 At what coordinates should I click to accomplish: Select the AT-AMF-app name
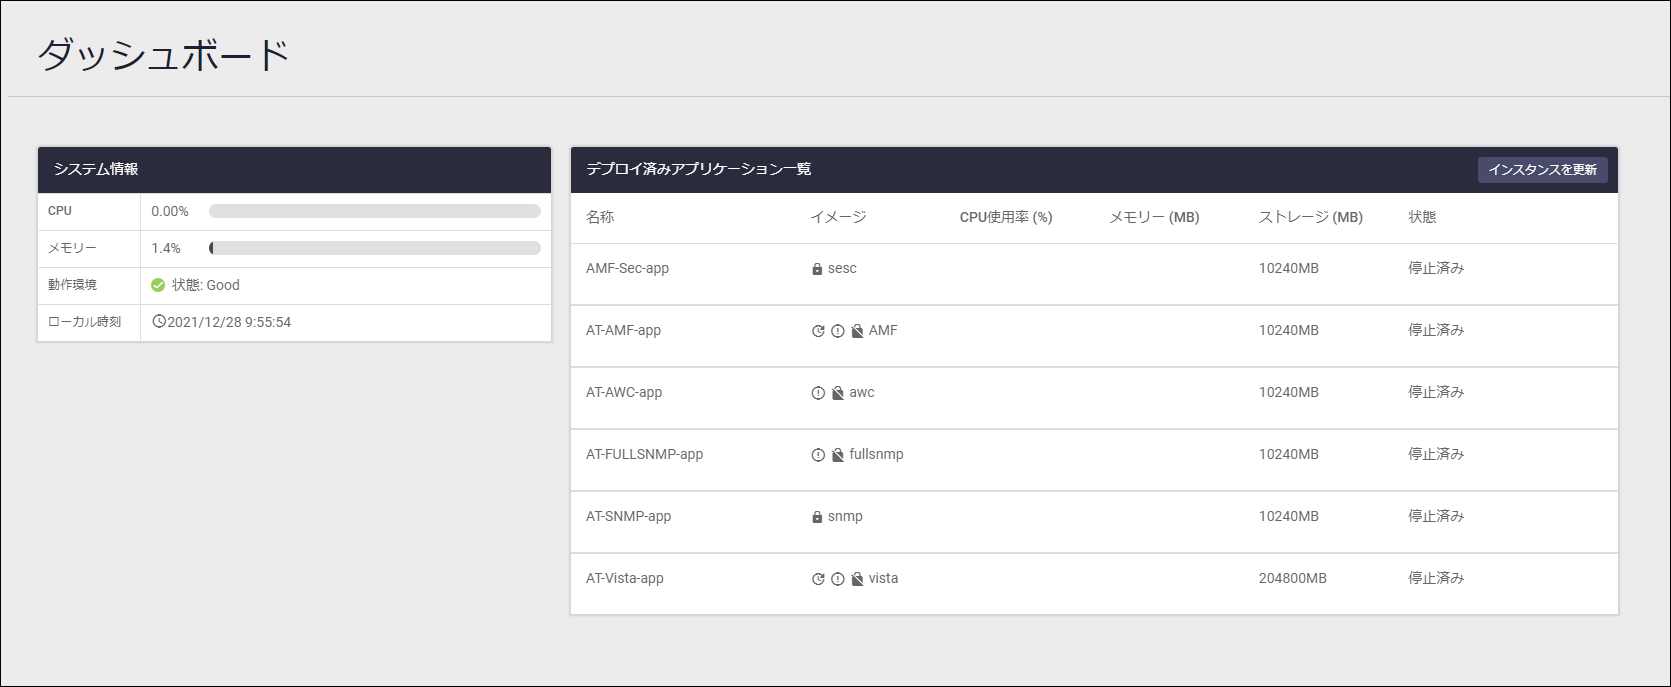[623, 330]
